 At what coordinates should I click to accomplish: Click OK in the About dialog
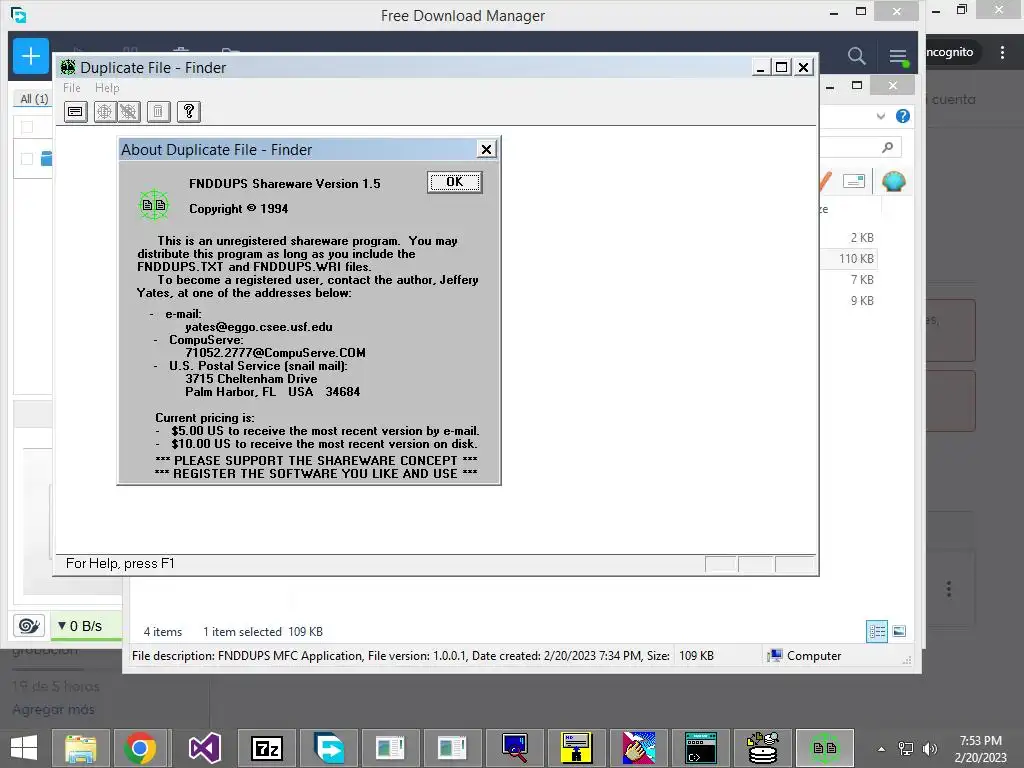pyautogui.click(x=455, y=182)
